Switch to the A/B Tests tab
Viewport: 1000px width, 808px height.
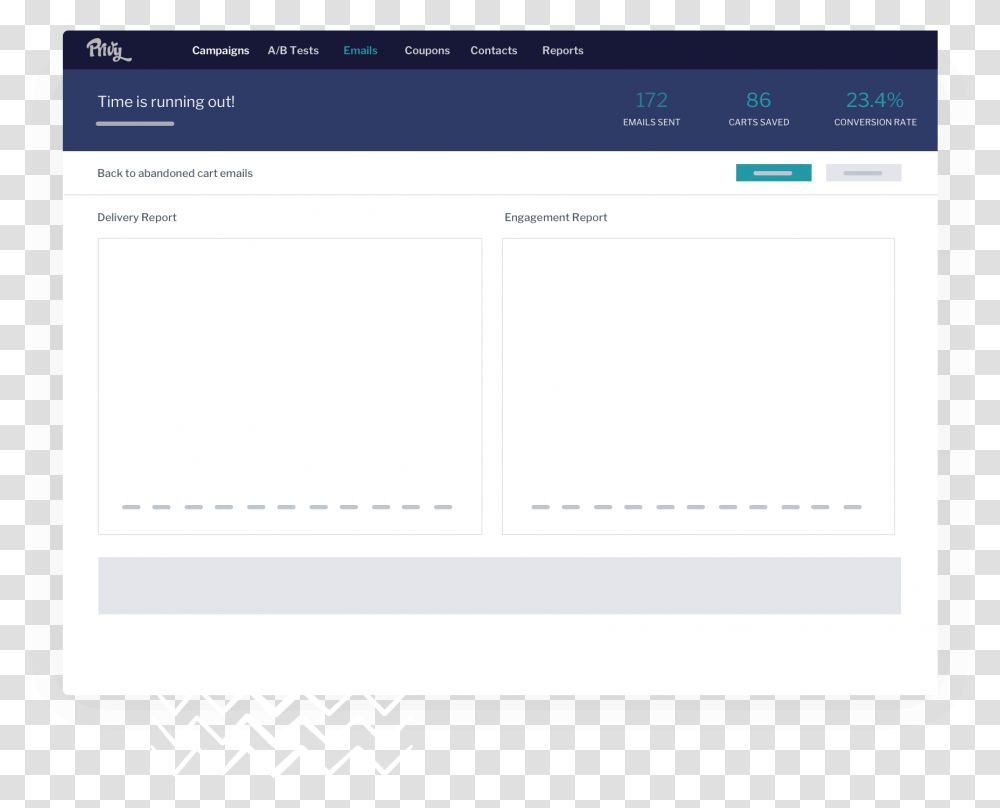293,50
